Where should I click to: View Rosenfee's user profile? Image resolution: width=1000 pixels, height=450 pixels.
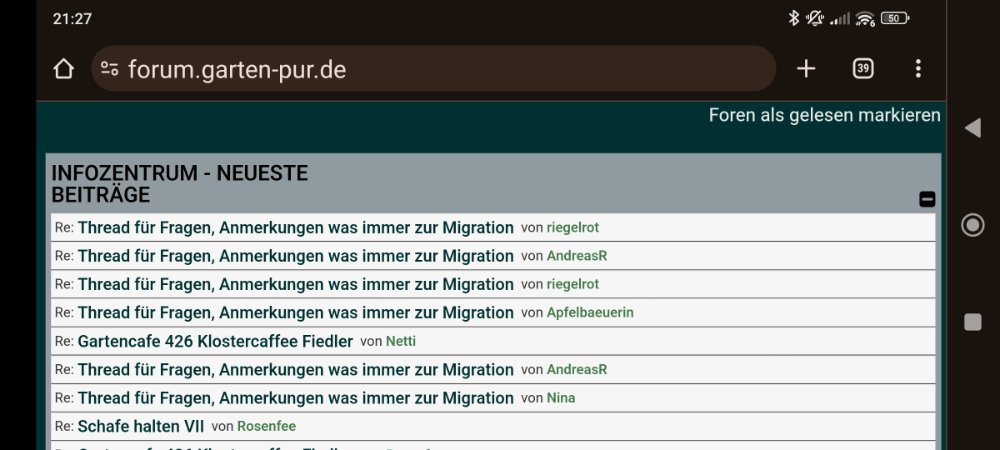pos(266,426)
